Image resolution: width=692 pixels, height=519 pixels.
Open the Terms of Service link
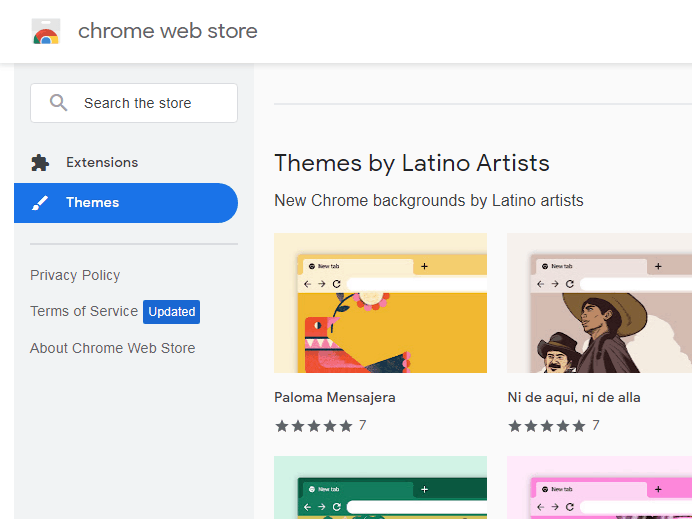coord(84,311)
